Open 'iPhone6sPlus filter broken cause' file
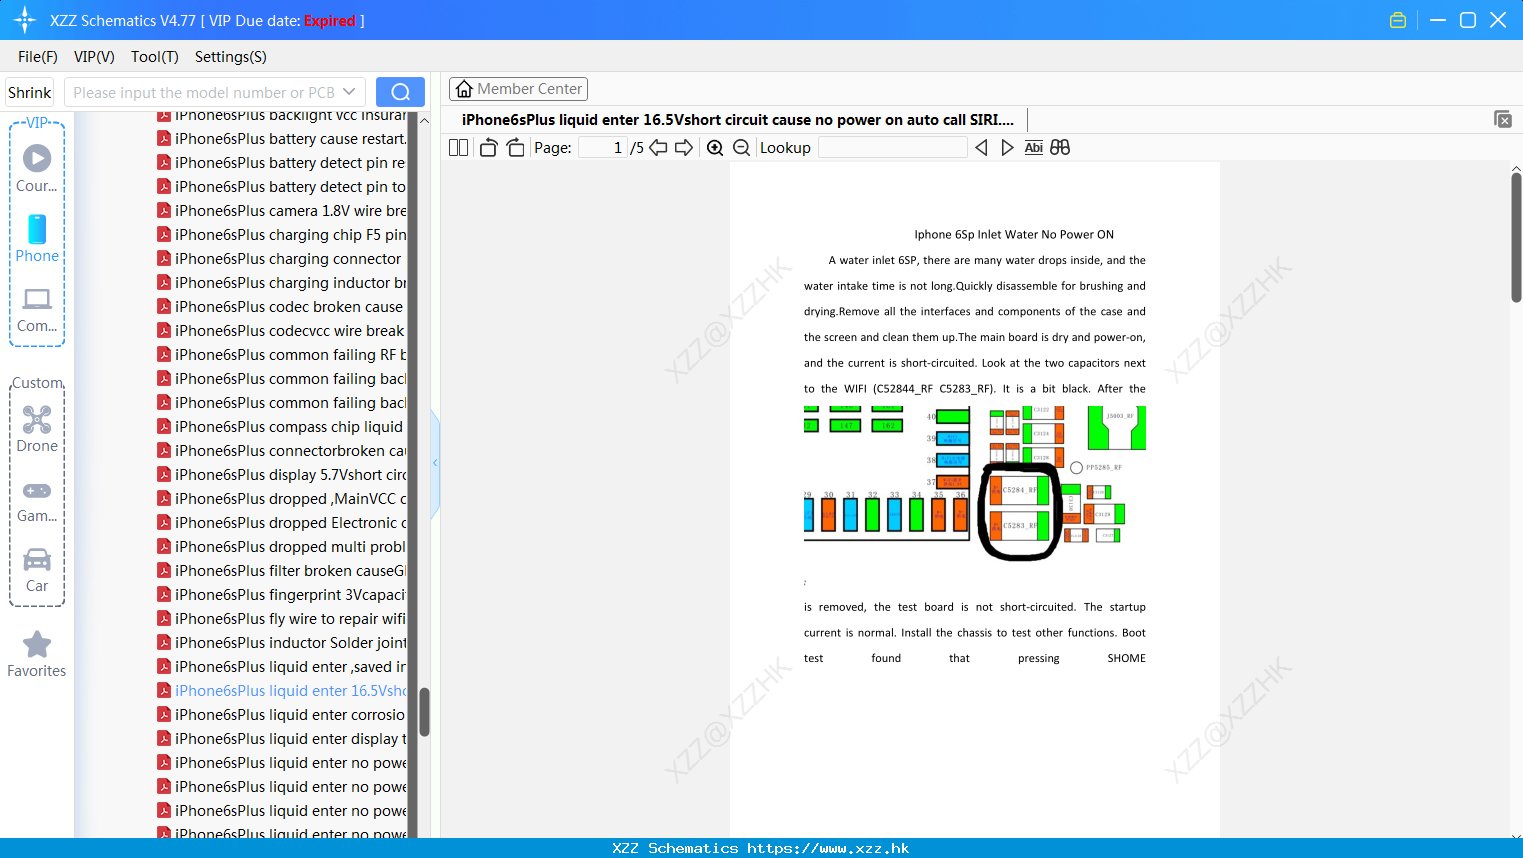The image size is (1523, 858). pos(282,571)
